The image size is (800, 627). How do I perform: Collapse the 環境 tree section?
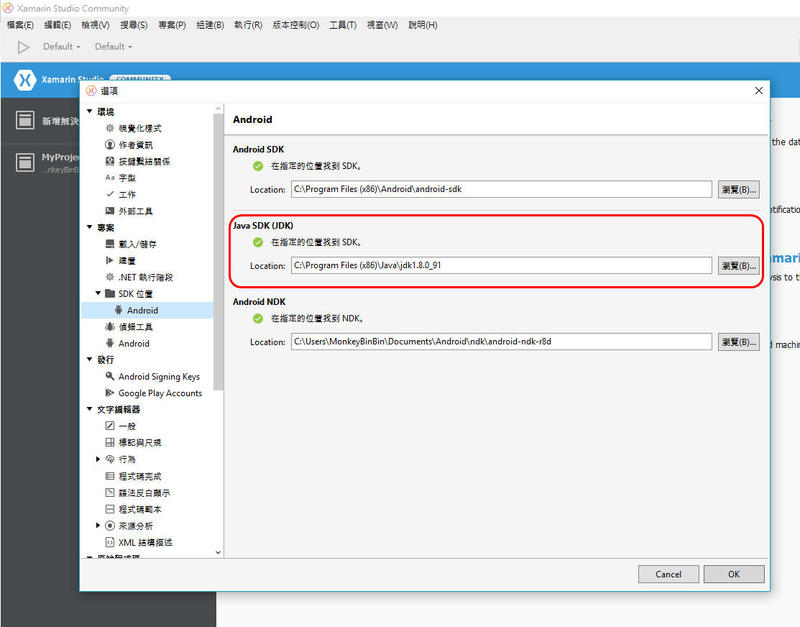point(90,111)
